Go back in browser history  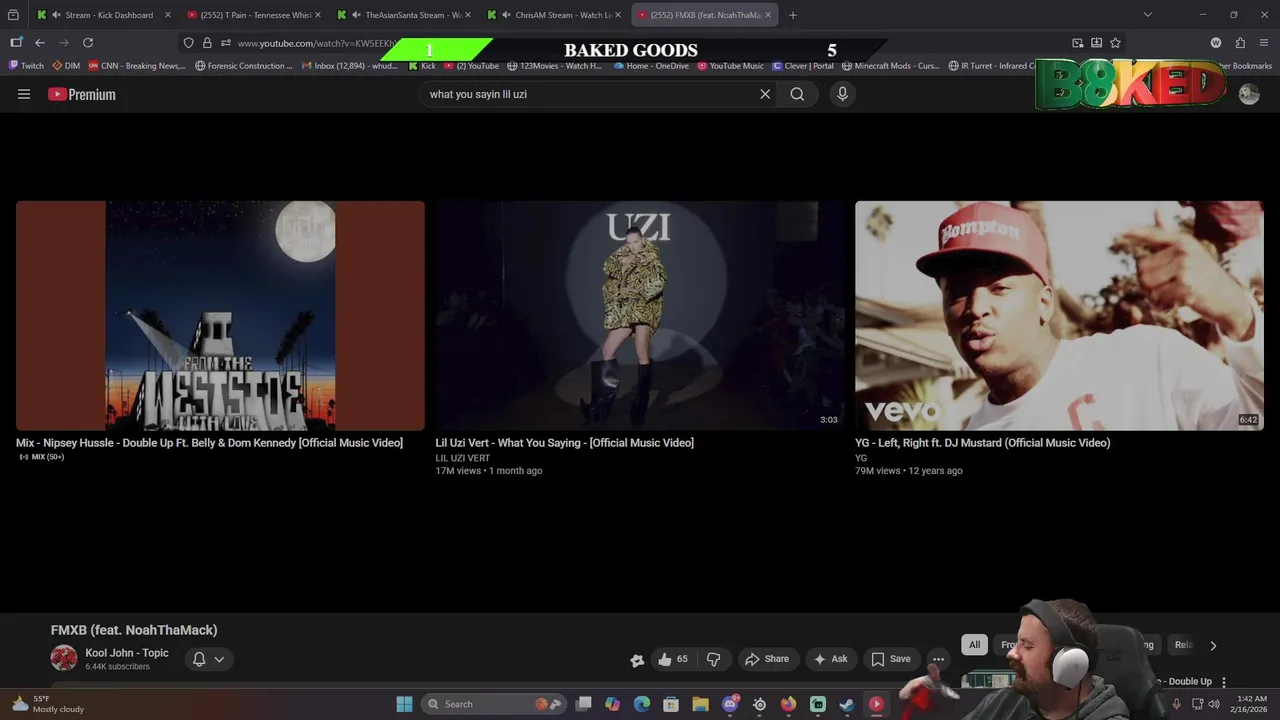point(40,43)
